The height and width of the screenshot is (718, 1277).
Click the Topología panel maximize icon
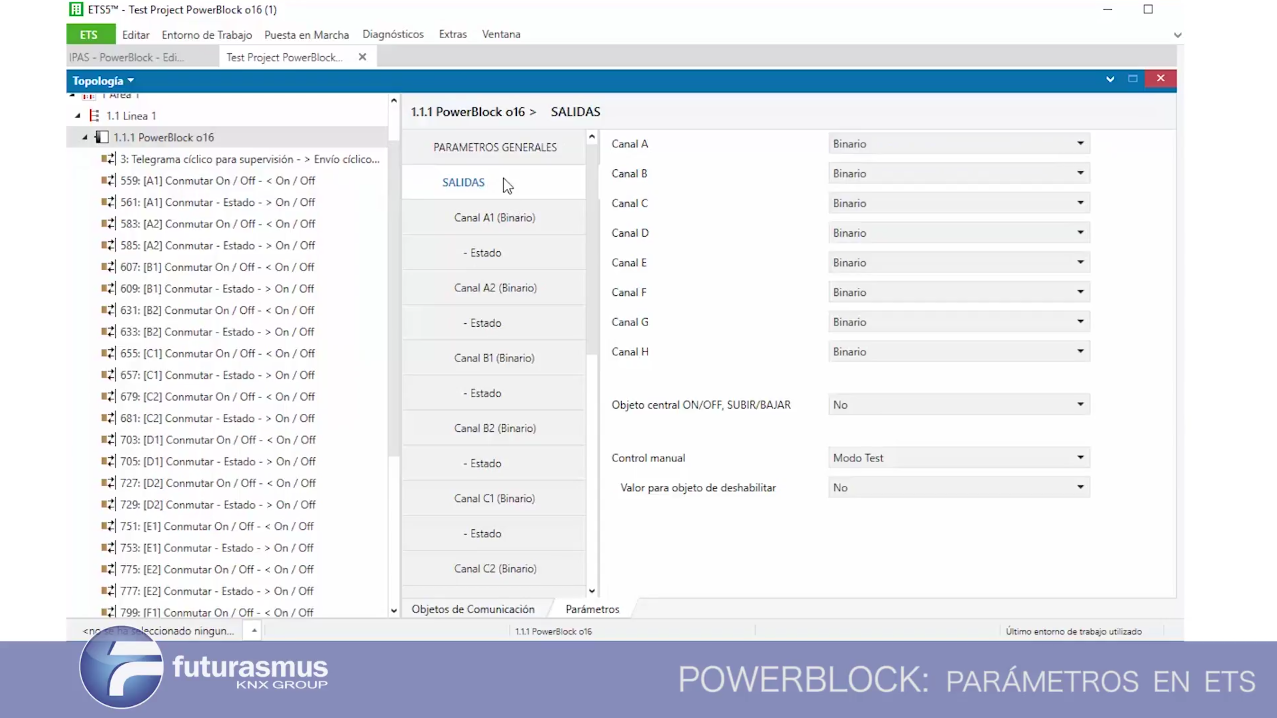coord(1133,79)
